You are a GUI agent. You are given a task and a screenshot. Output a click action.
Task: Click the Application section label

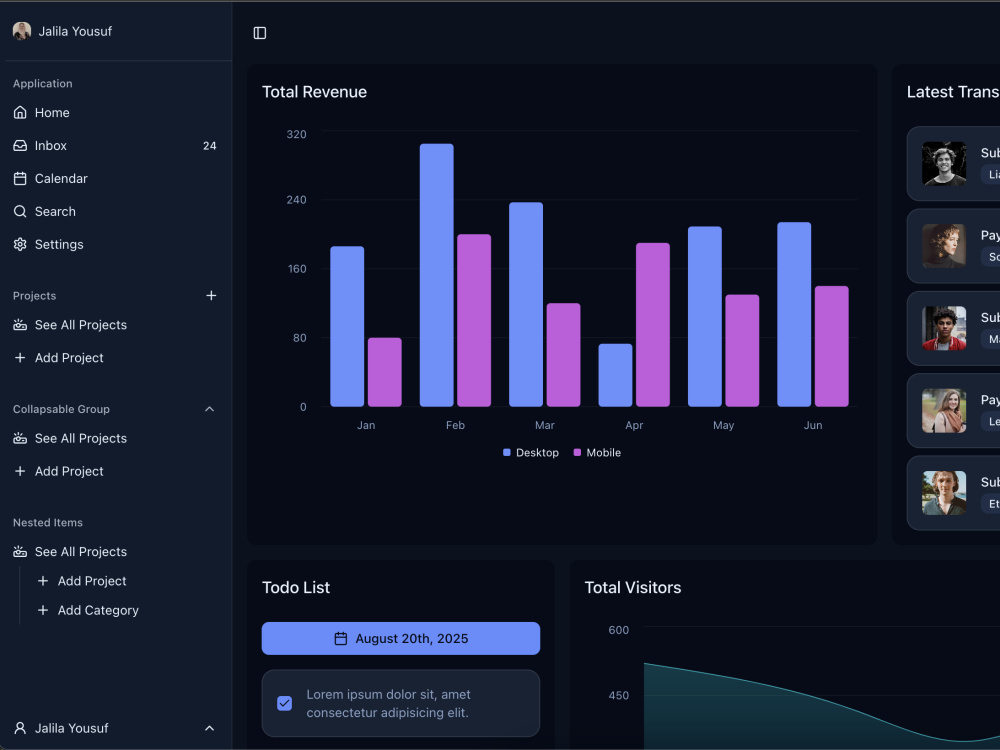(x=43, y=84)
